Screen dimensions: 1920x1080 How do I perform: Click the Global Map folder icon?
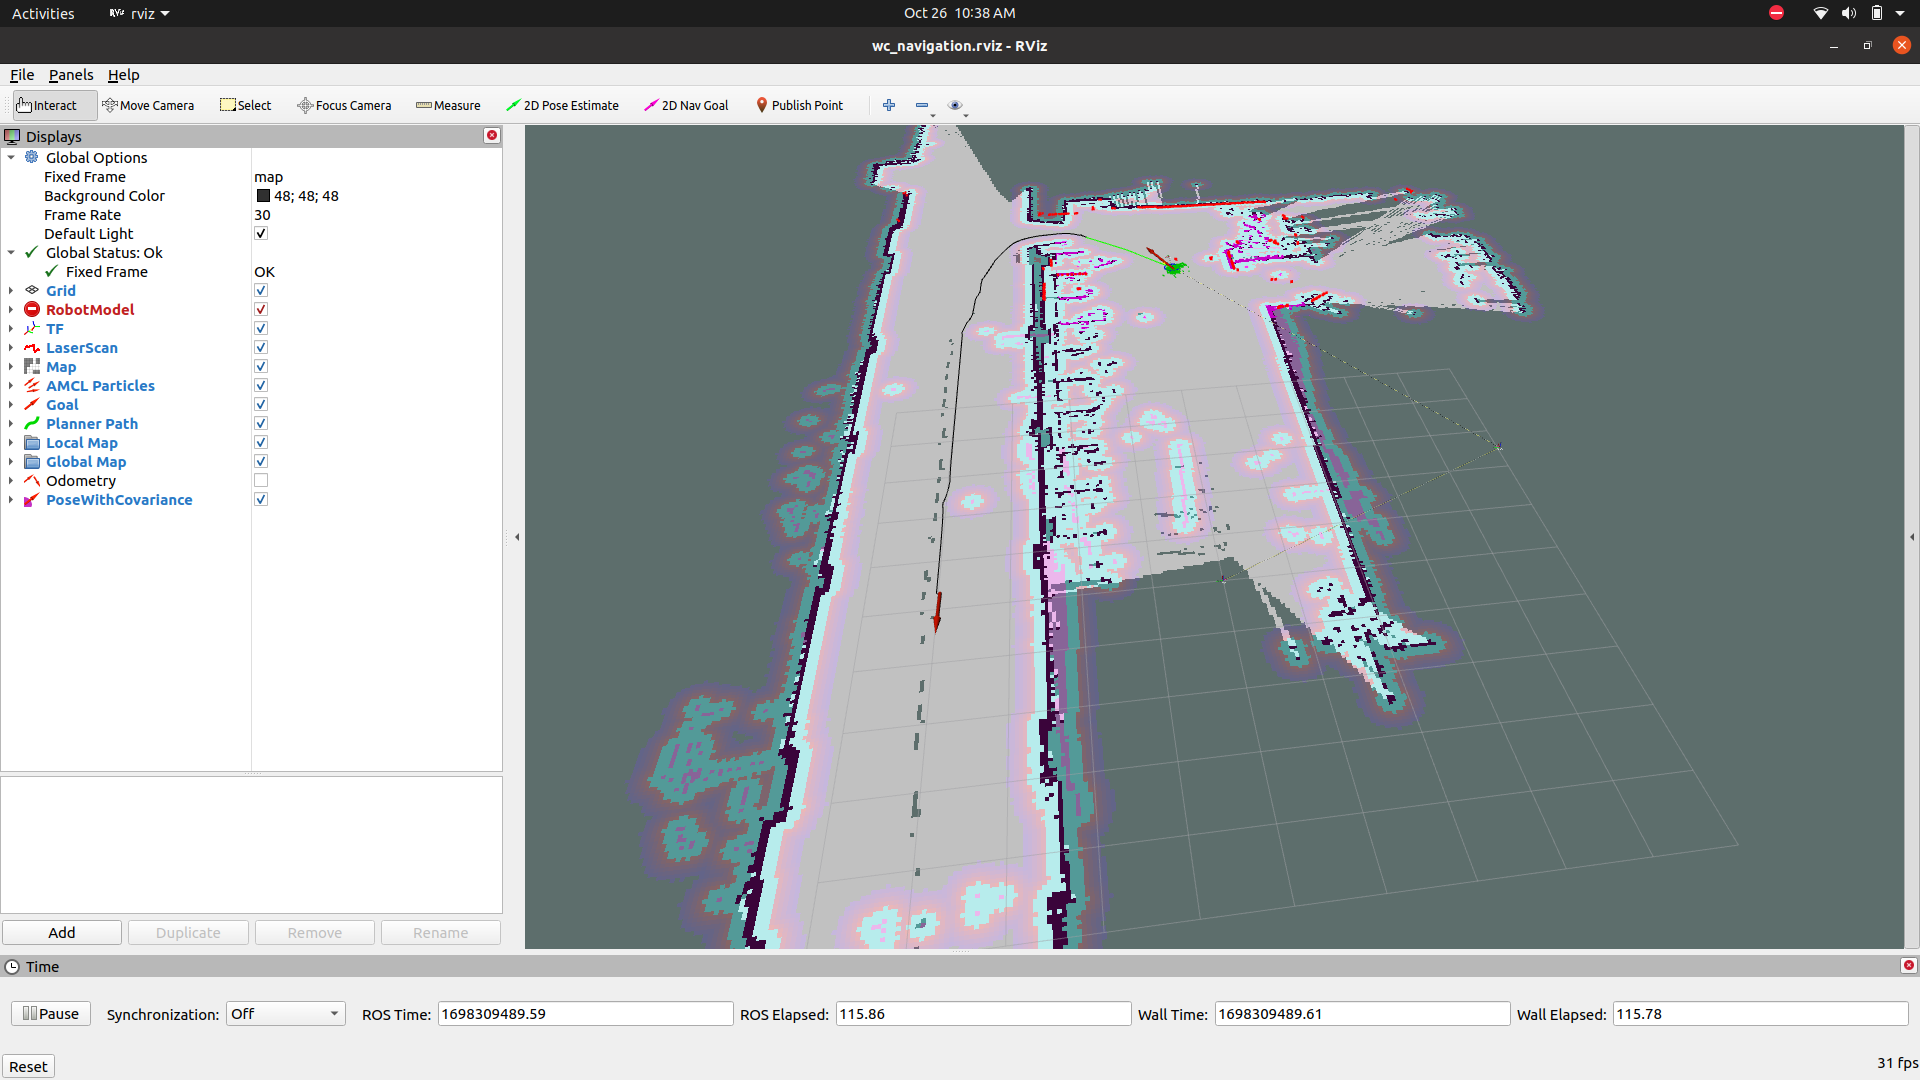pyautogui.click(x=32, y=461)
